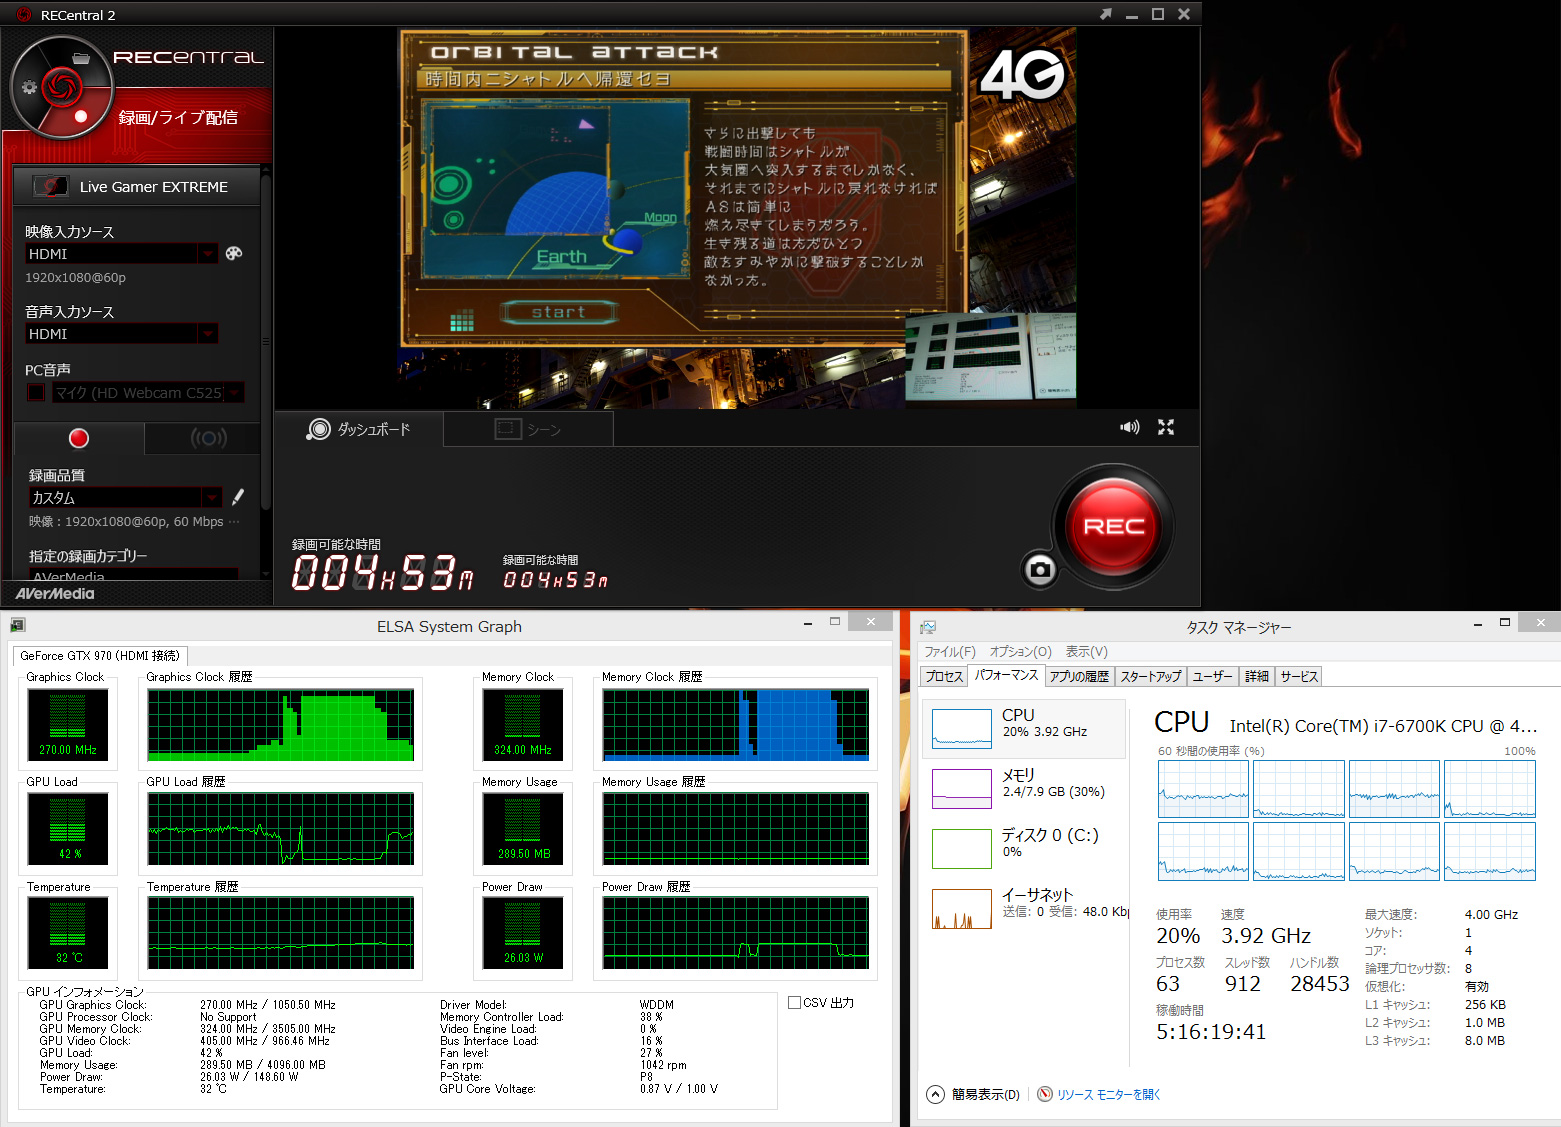1561x1127 pixels.
Task: Switch to the スタートアップ tab
Action: click(1151, 677)
